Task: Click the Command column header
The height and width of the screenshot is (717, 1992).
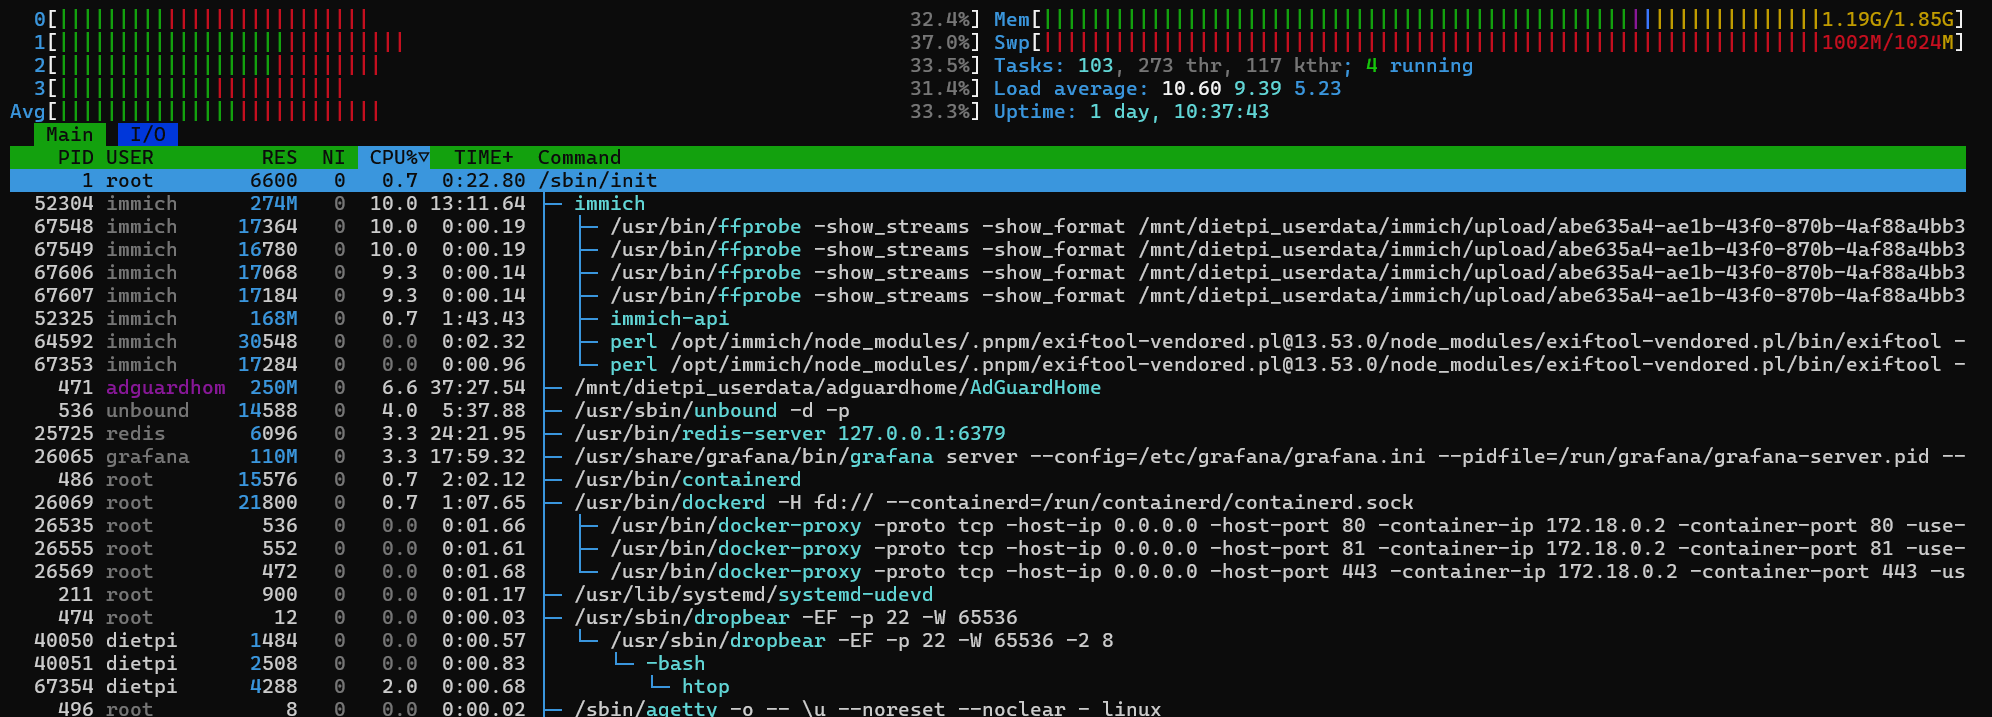Action: pyautogui.click(x=579, y=157)
